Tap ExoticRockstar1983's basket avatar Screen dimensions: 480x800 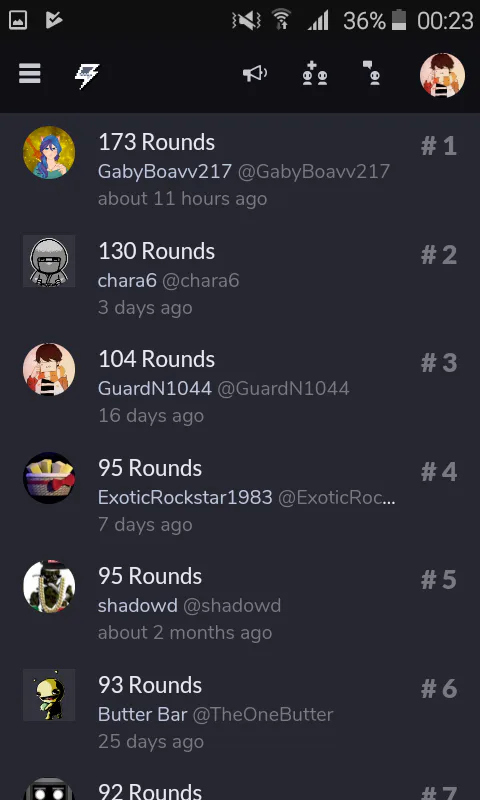pyautogui.click(x=49, y=478)
